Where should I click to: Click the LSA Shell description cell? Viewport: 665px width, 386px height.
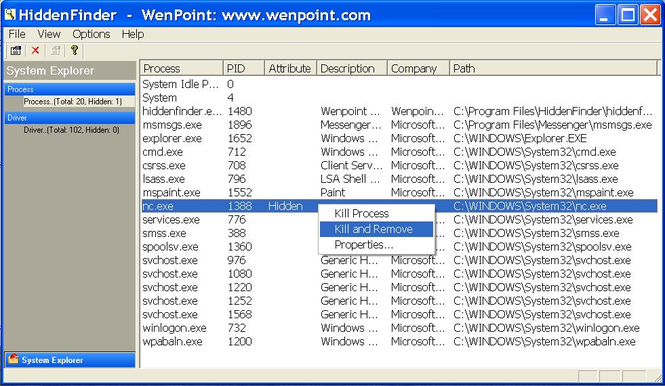tap(350, 179)
